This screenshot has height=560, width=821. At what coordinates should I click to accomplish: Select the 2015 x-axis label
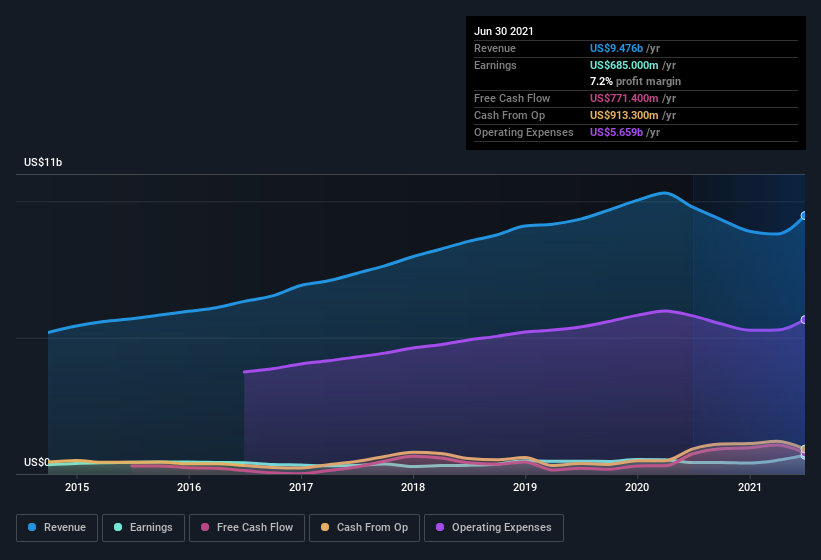(x=77, y=487)
